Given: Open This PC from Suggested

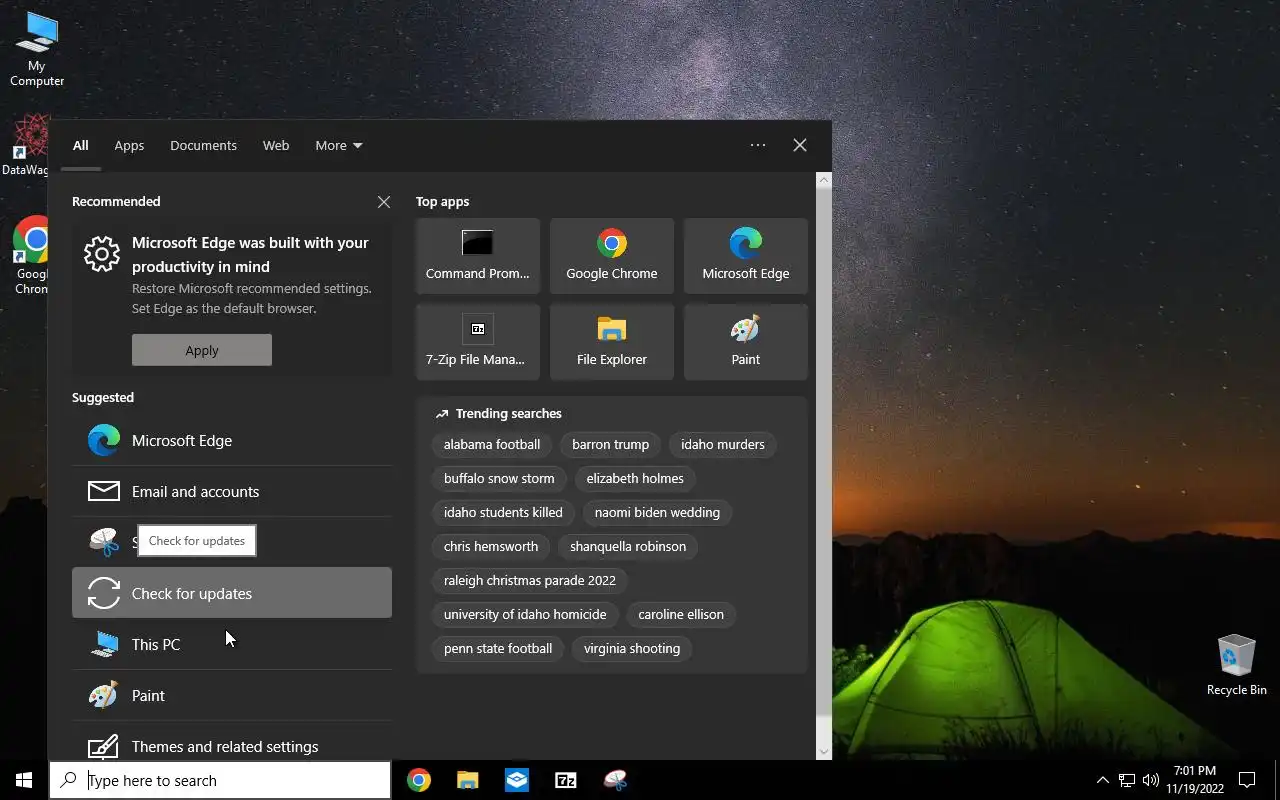Looking at the screenshot, I should pos(232,644).
